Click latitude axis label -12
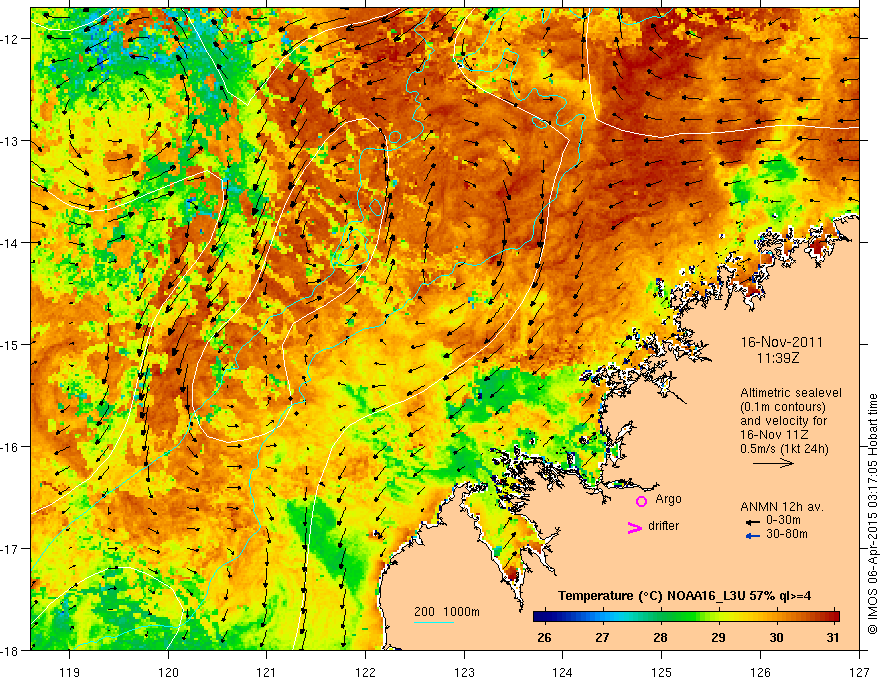The image size is (880, 680). coord(12,39)
